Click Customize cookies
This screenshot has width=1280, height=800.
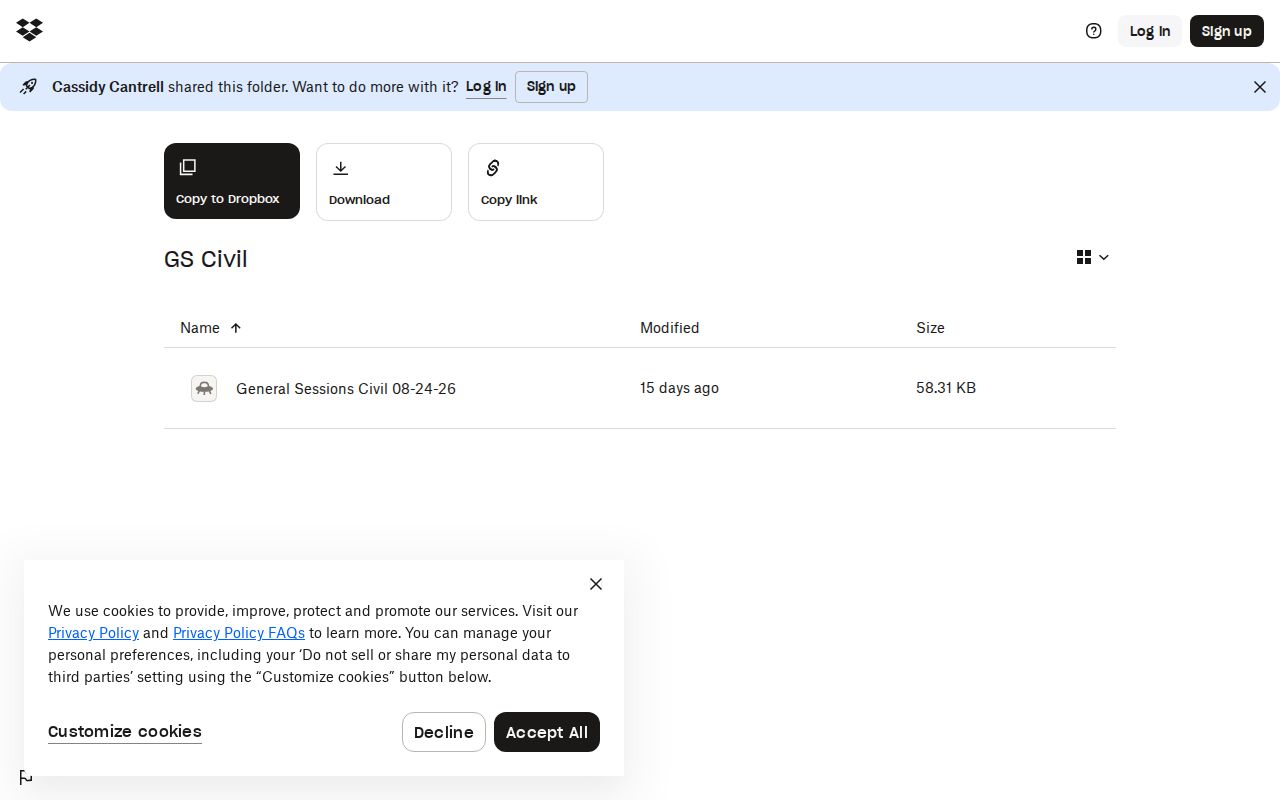click(x=125, y=732)
